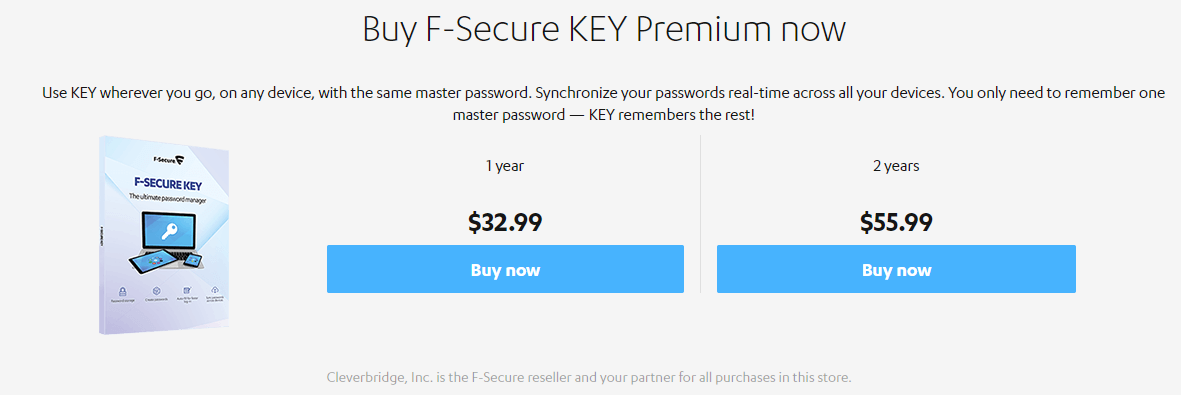Buy the 1 year subscription now
The width and height of the screenshot is (1181, 395).
click(505, 269)
